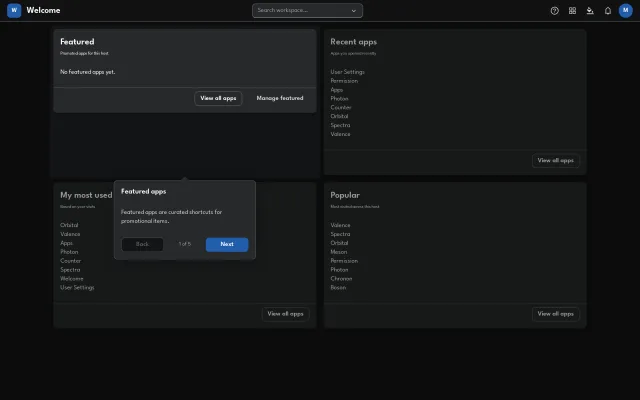The height and width of the screenshot is (400, 640).
Task: Open Spectra in Recent apps list
Action: [340, 125]
